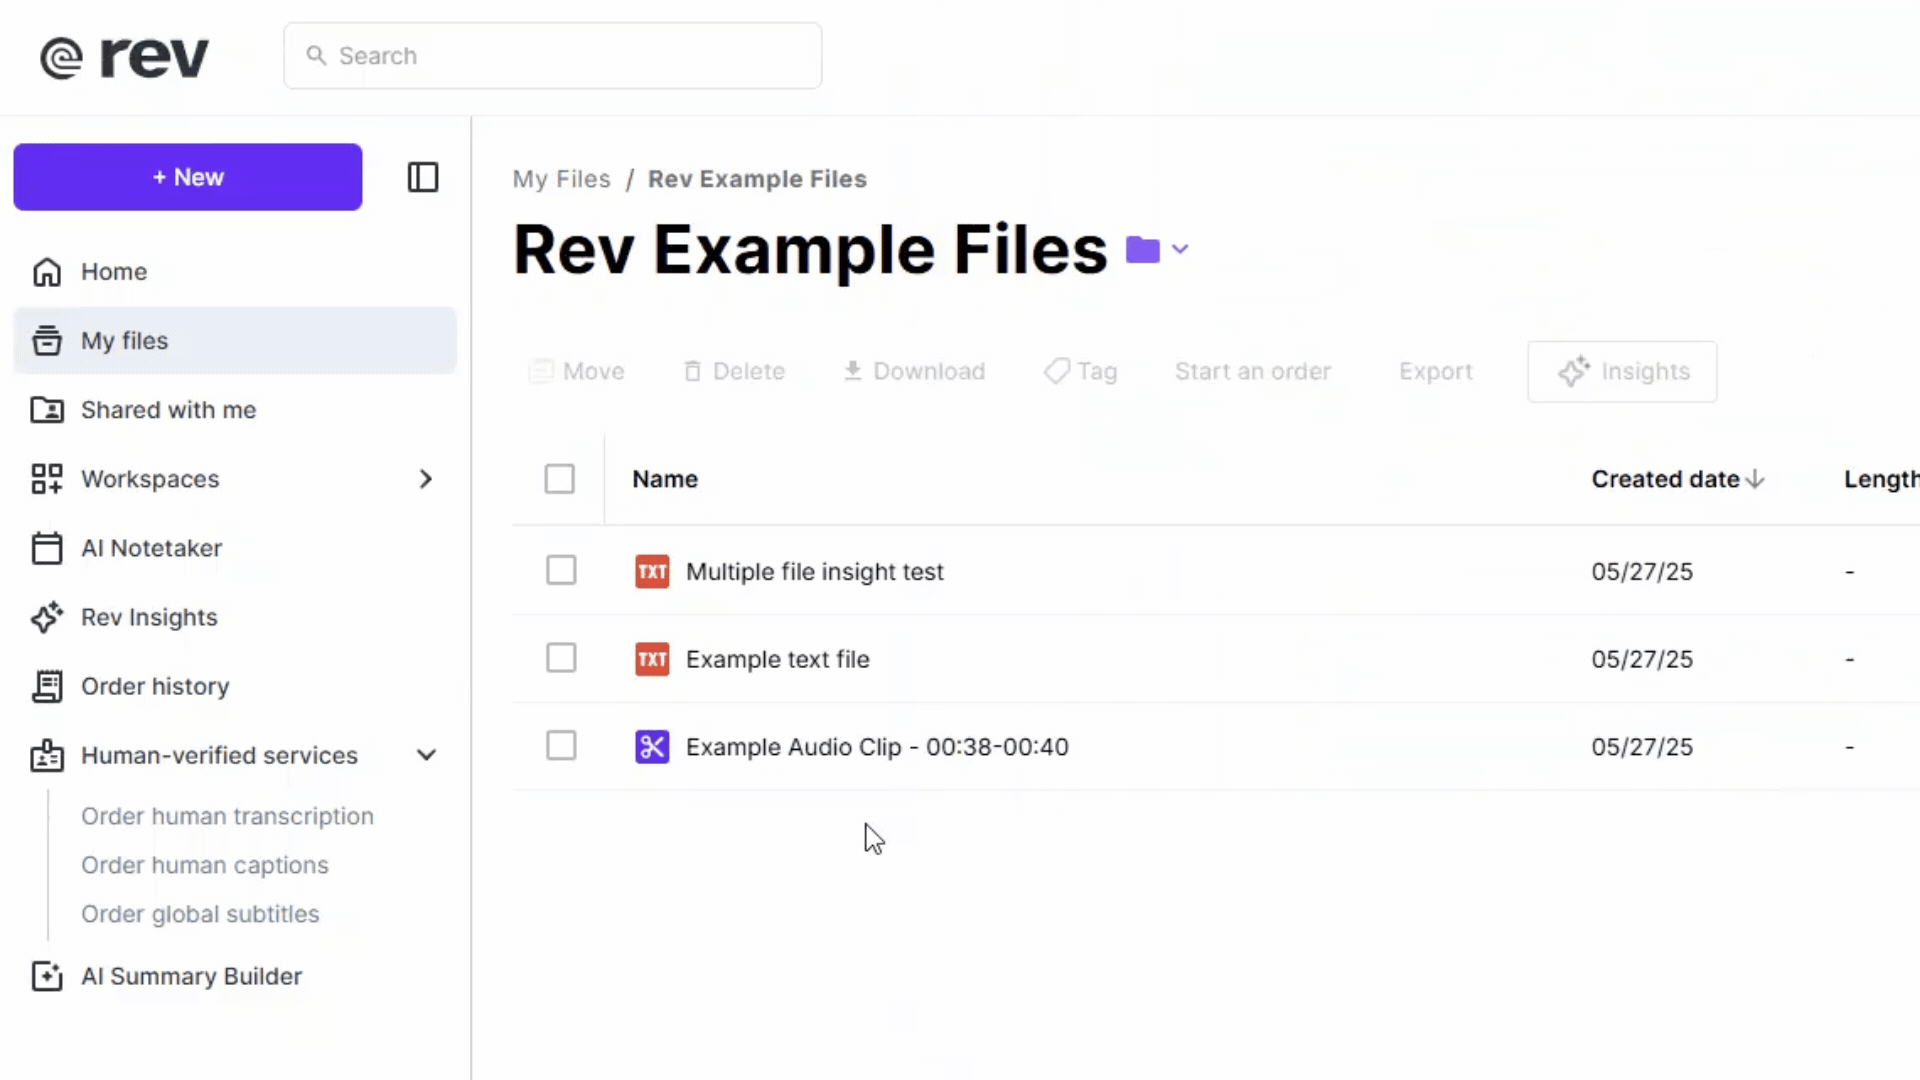This screenshot has height=1080, width=1920.
Task: Click My Files breadcrumb link
Action: (x=561, y=179)
